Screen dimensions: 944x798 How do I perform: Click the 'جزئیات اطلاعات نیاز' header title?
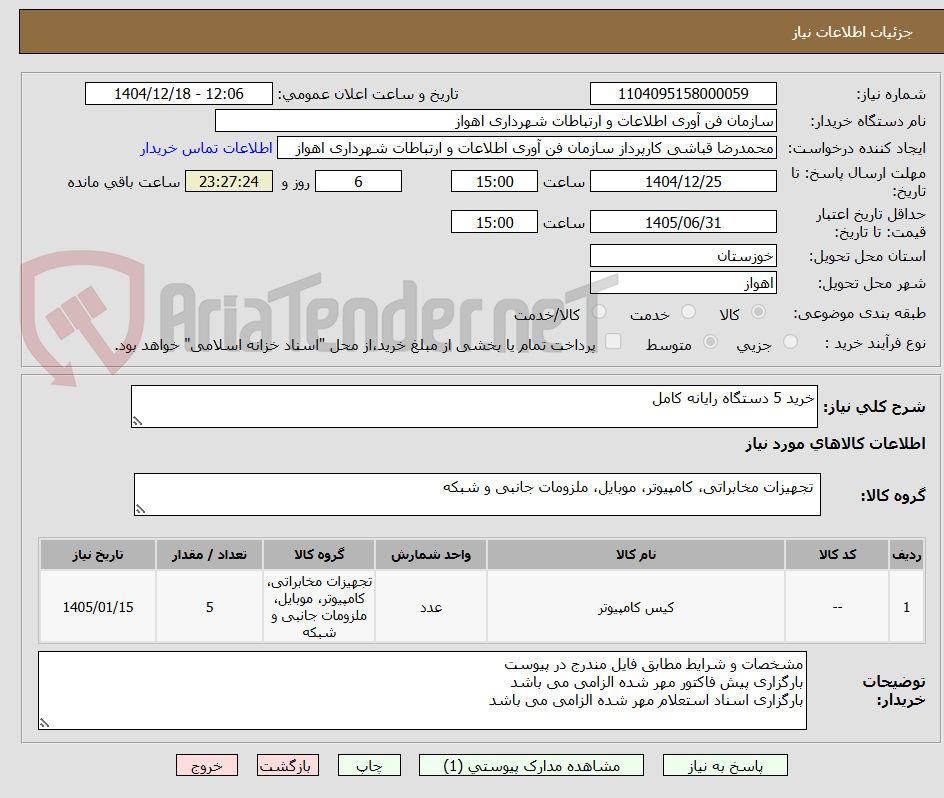(852, 32)
